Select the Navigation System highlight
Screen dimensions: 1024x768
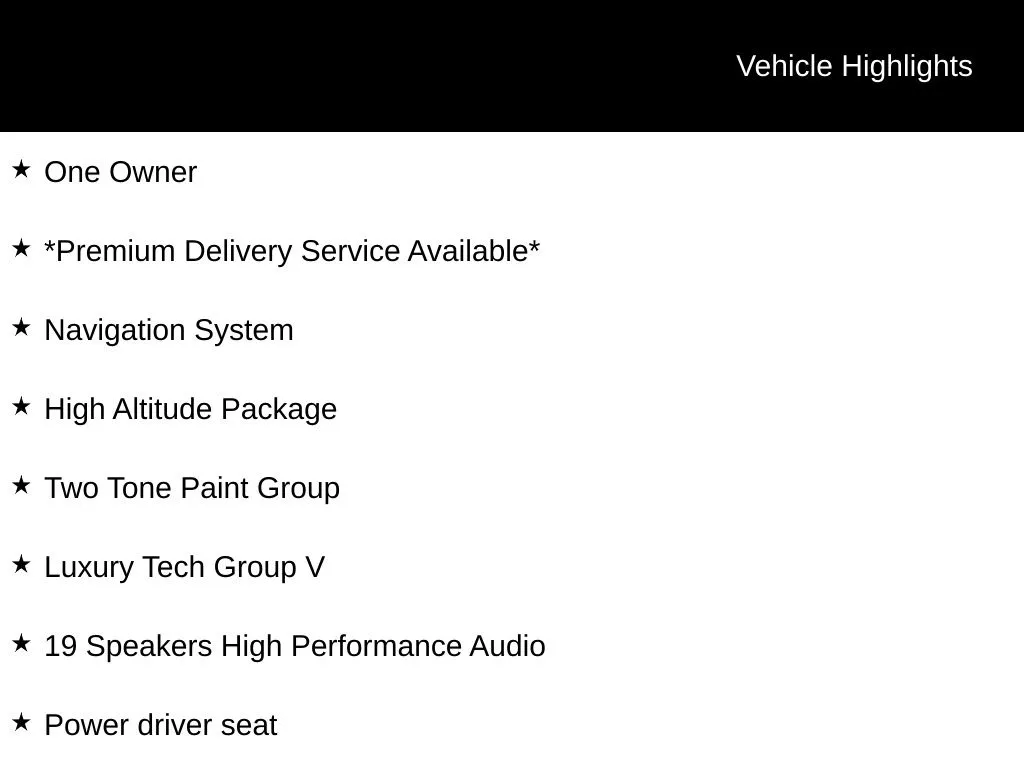(x=168, y=330)
